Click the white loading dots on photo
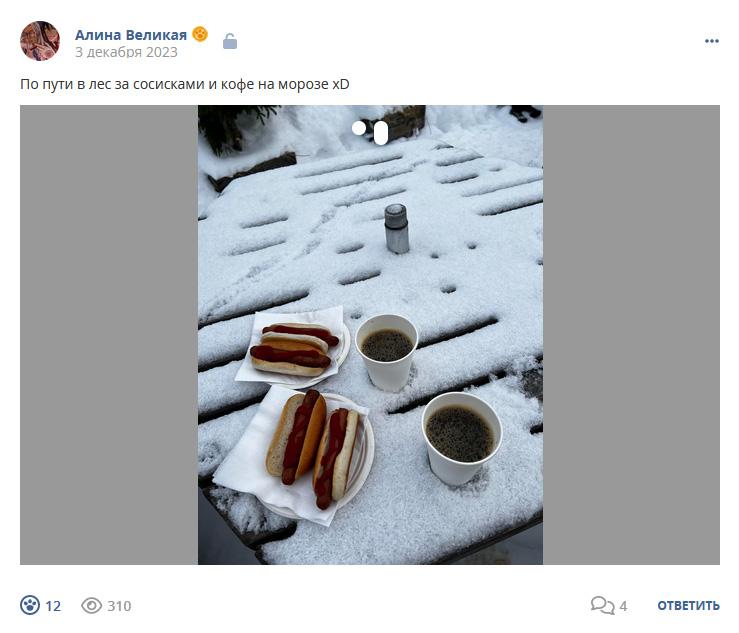Screen dimensions: 739x633 370,132
